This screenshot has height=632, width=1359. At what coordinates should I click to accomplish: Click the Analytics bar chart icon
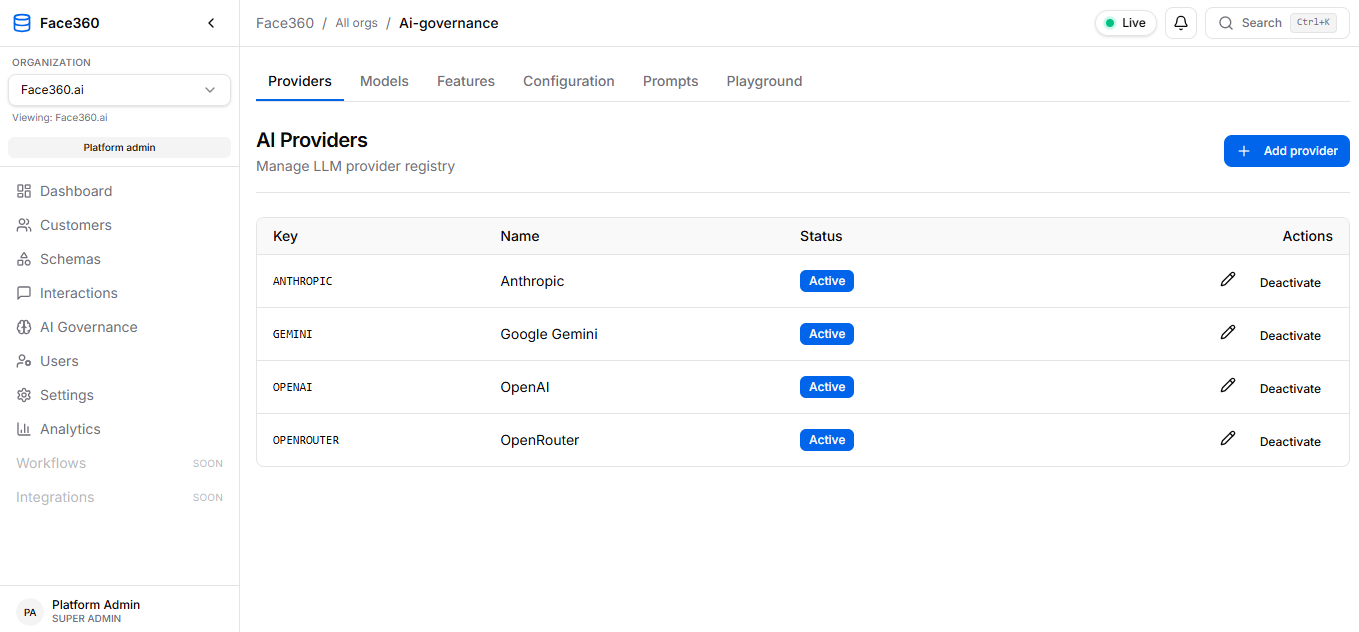tap(24, 429)
